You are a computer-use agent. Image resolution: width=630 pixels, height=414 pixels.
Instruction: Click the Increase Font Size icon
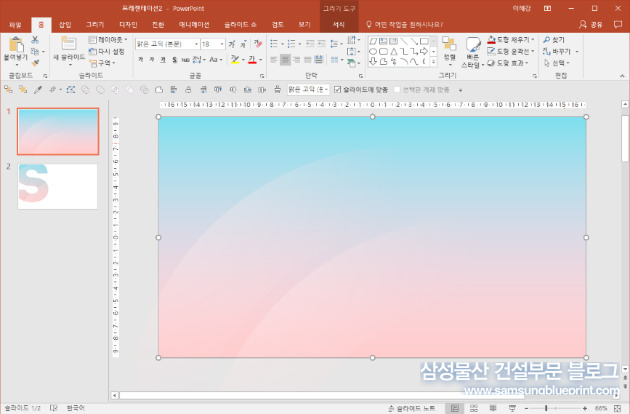click(232, 44)
